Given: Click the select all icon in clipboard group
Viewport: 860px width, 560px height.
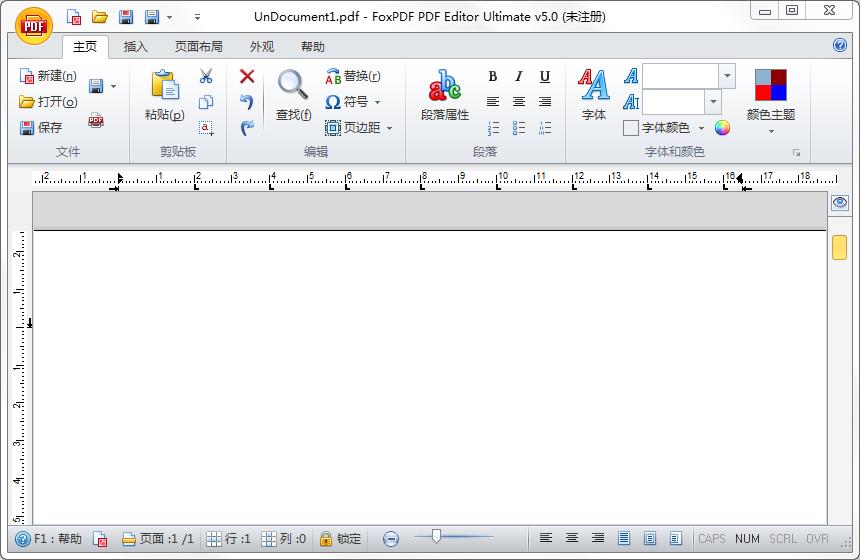Looking at the screenshot, I should click(x=206, y=128).
